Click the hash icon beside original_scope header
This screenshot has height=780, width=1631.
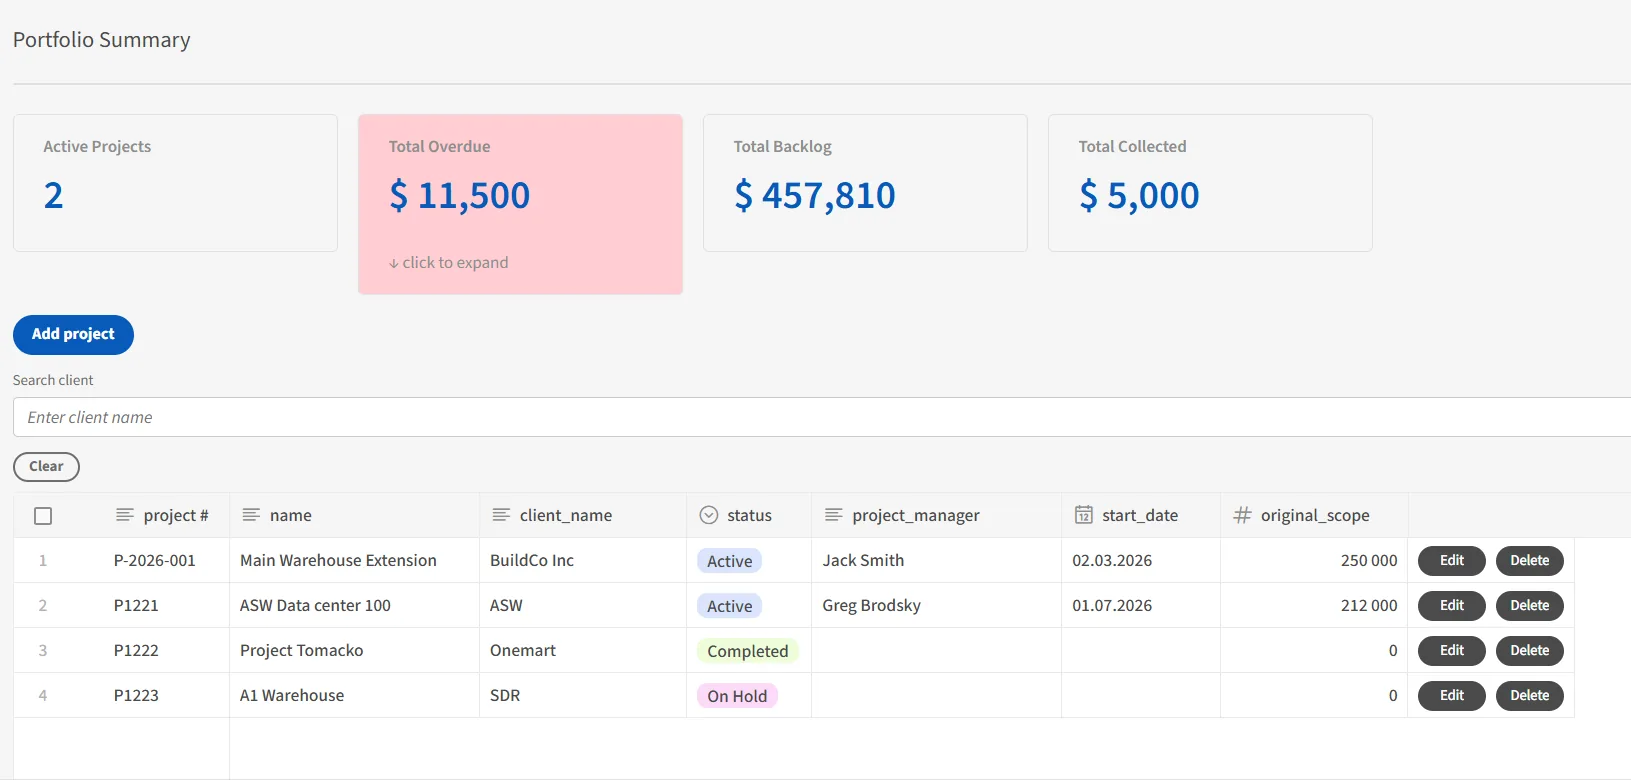pos(1242,515)
